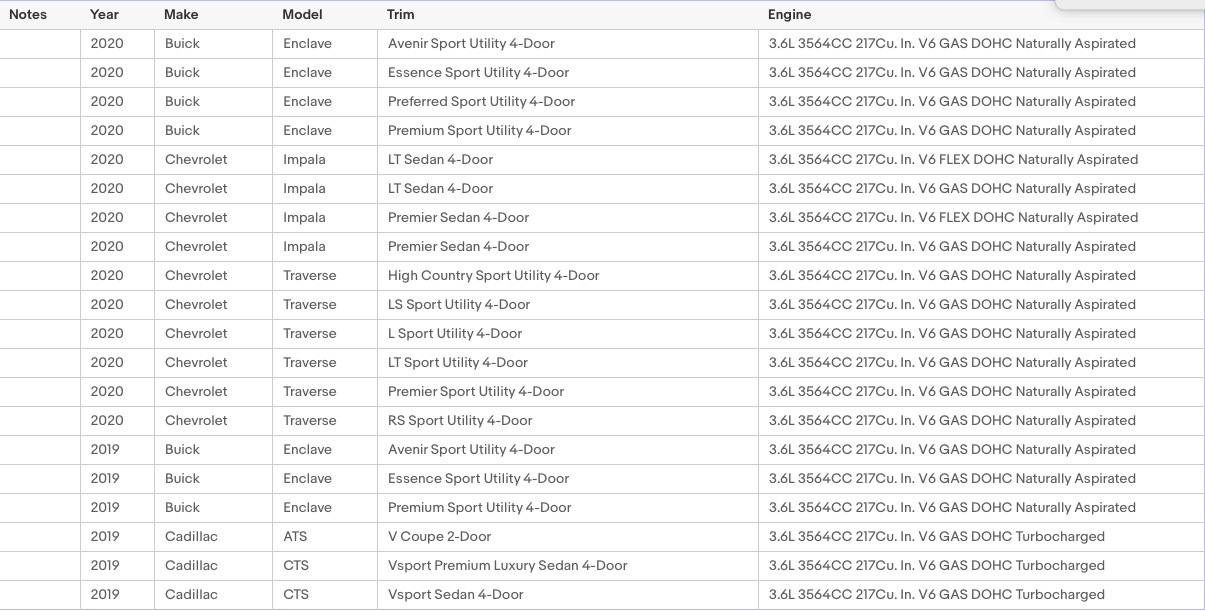Click the empty Notes cell in V Coupe row

click(40, 537)
